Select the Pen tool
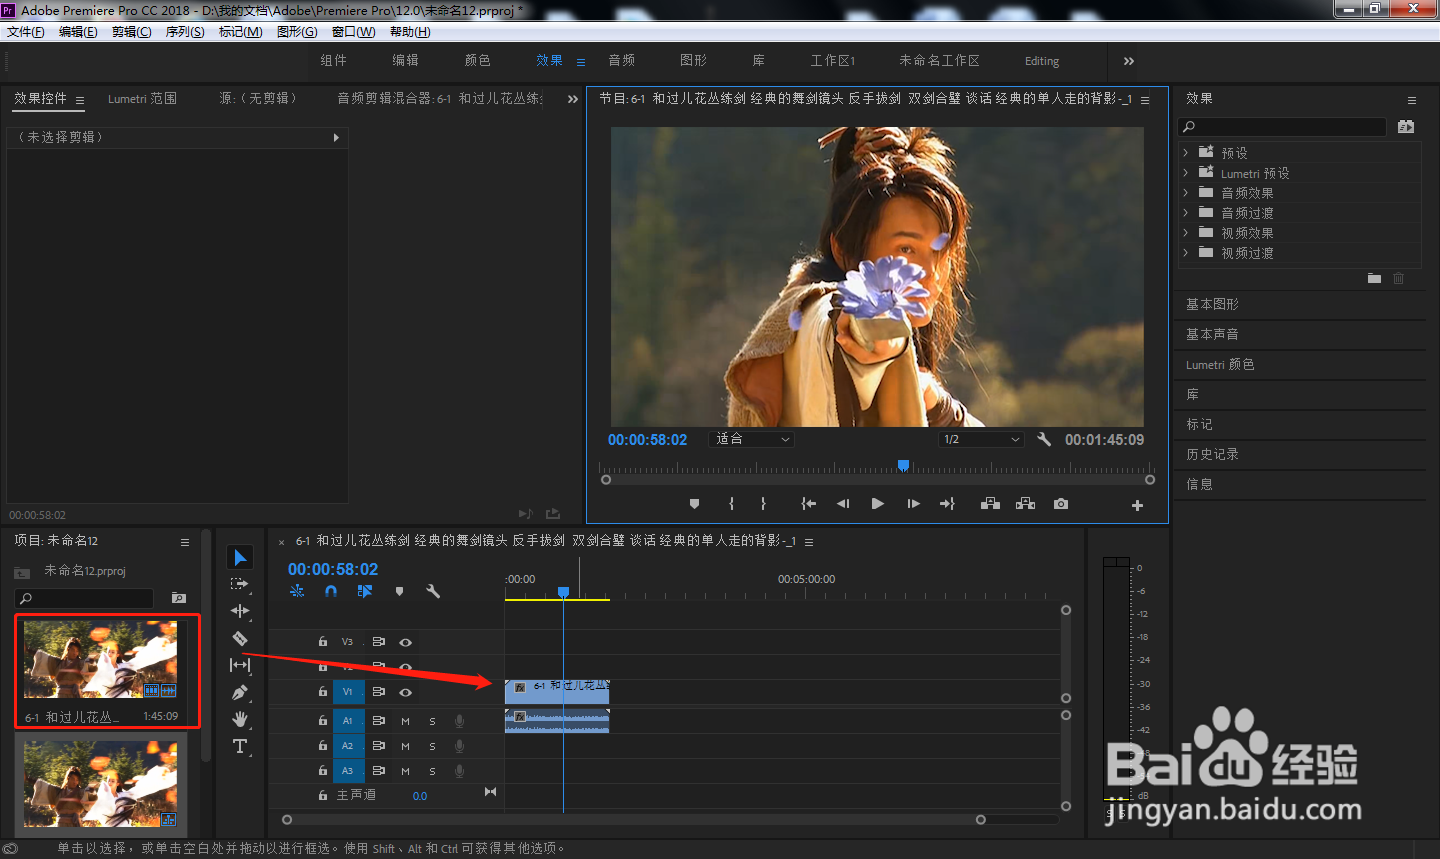 pyautogui.click(x=240, y=692)
